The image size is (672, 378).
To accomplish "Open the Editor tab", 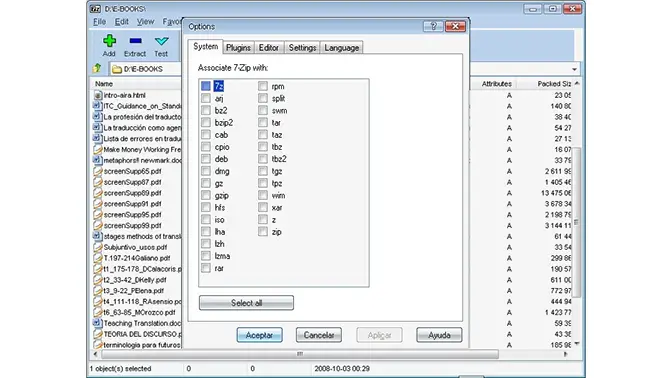I will pyautogui.click(x=269, y=48).
